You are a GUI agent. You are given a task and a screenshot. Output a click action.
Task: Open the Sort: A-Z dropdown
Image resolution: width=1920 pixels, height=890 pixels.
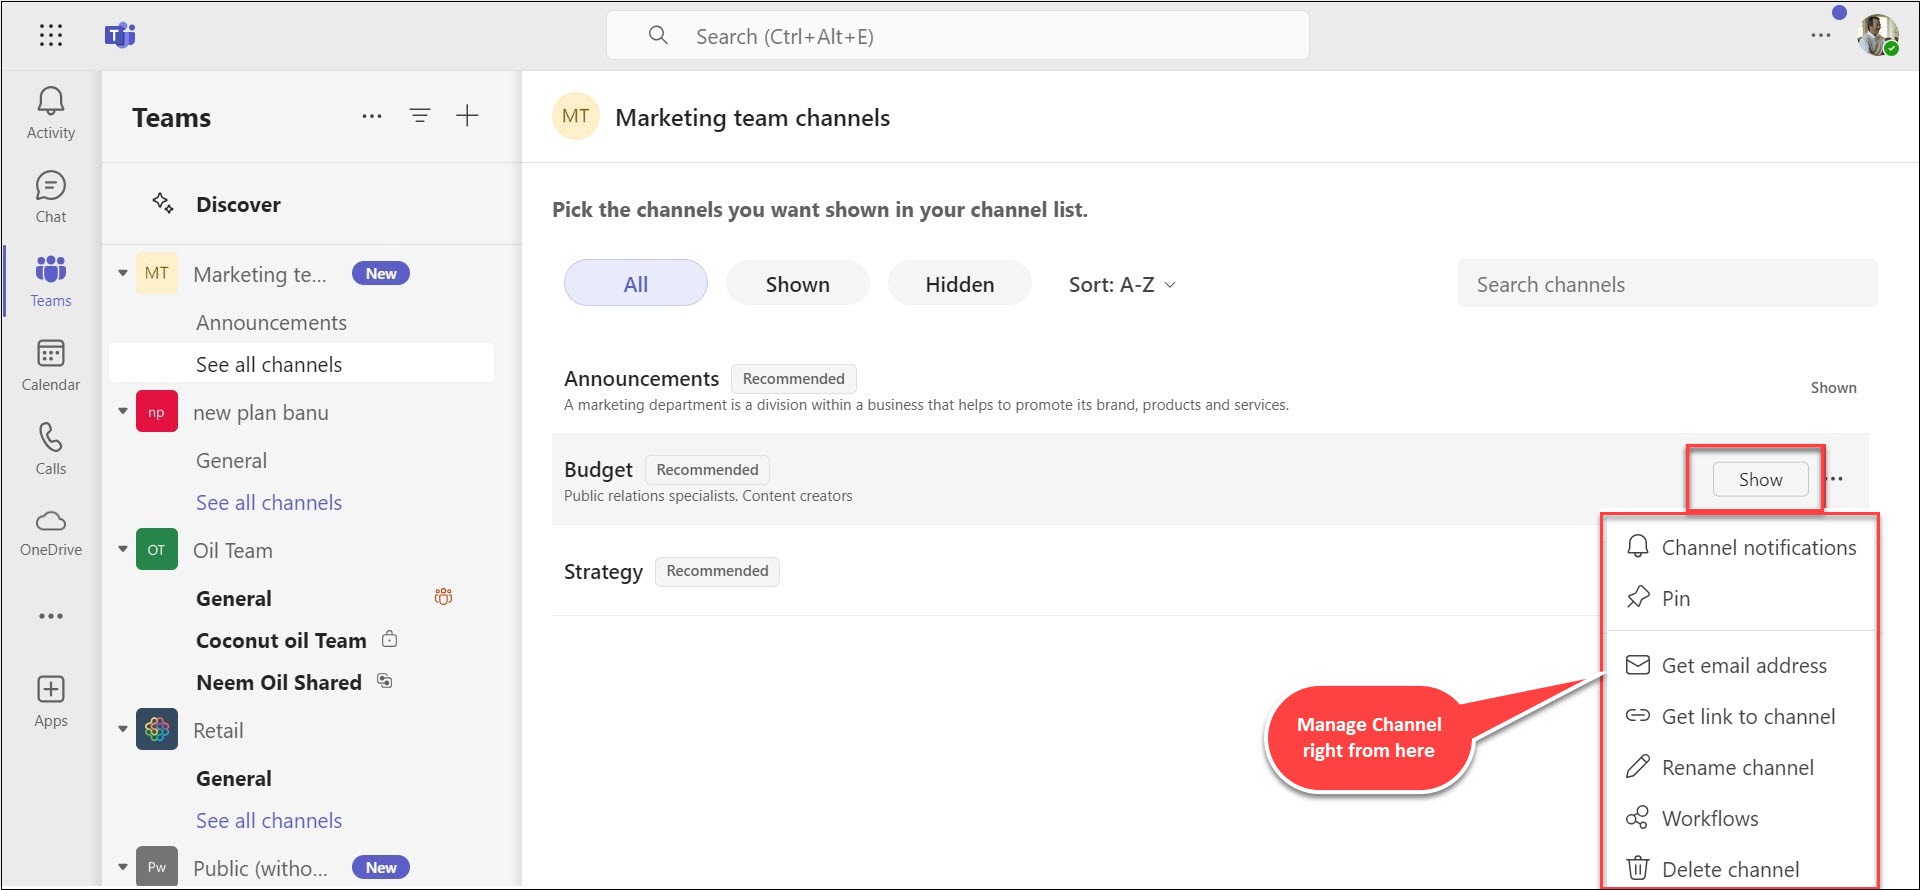1122,285
